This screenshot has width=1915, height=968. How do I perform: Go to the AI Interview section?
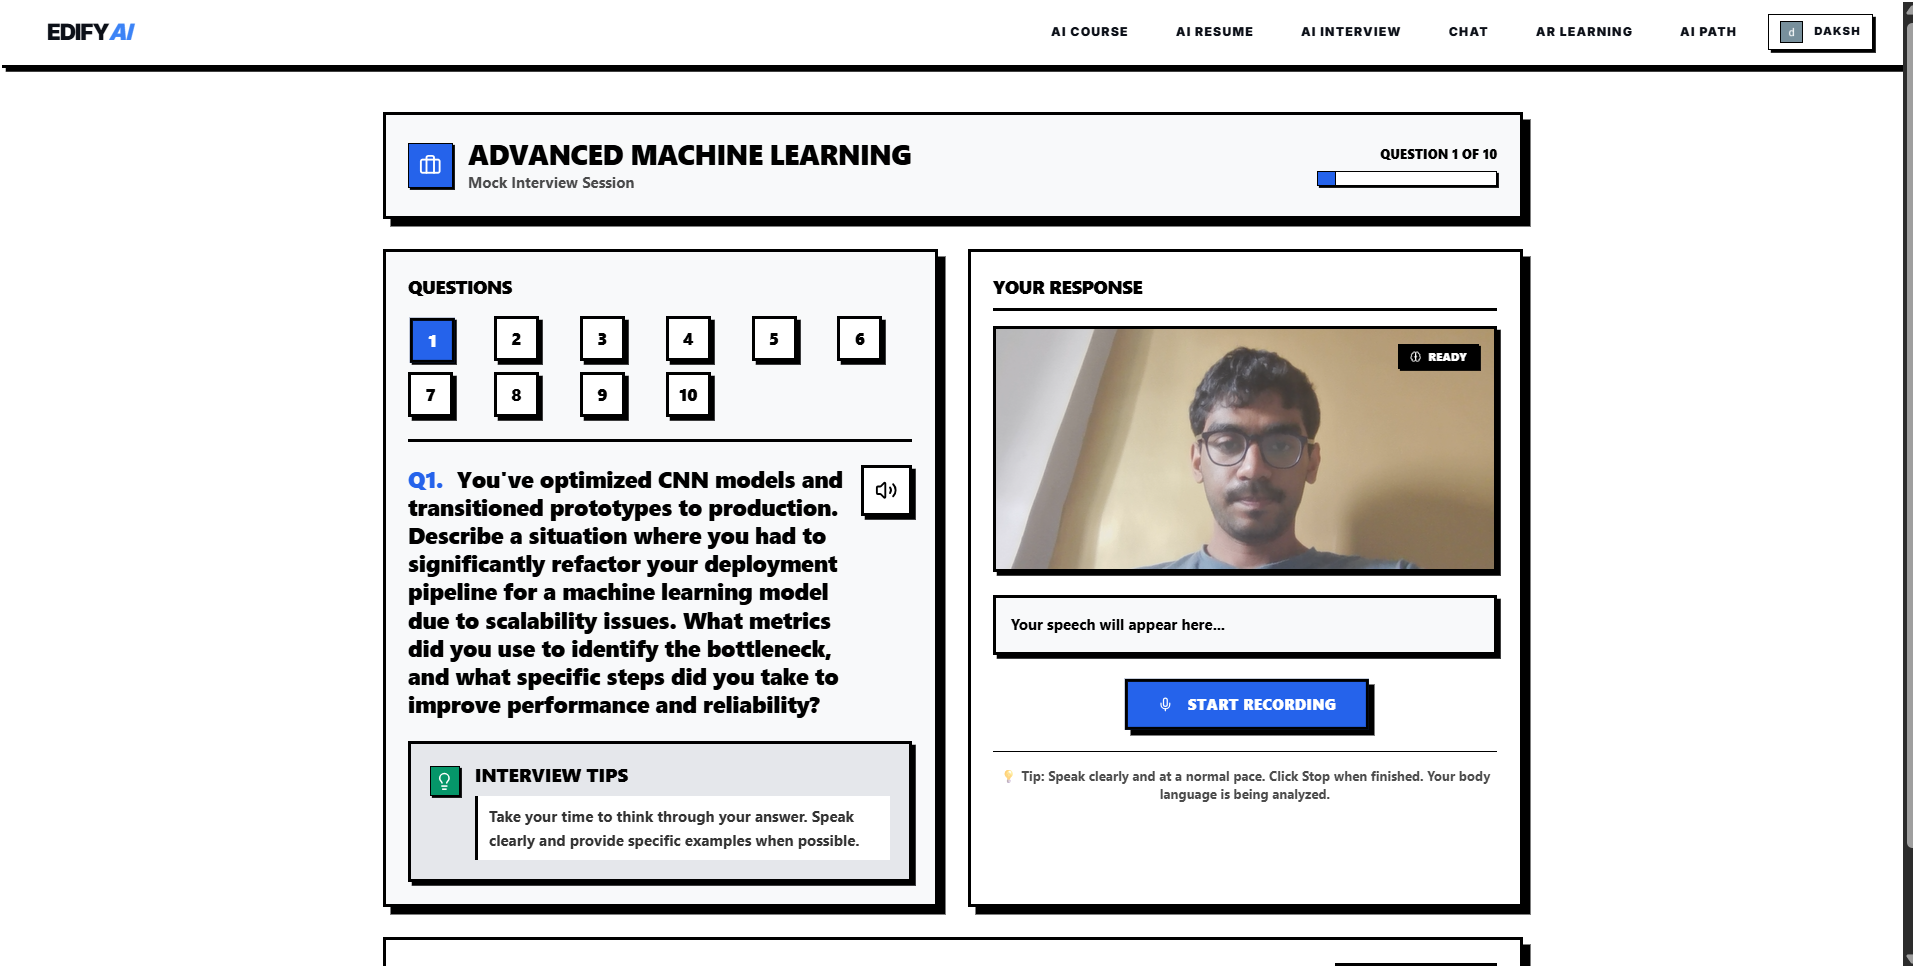1350,32
